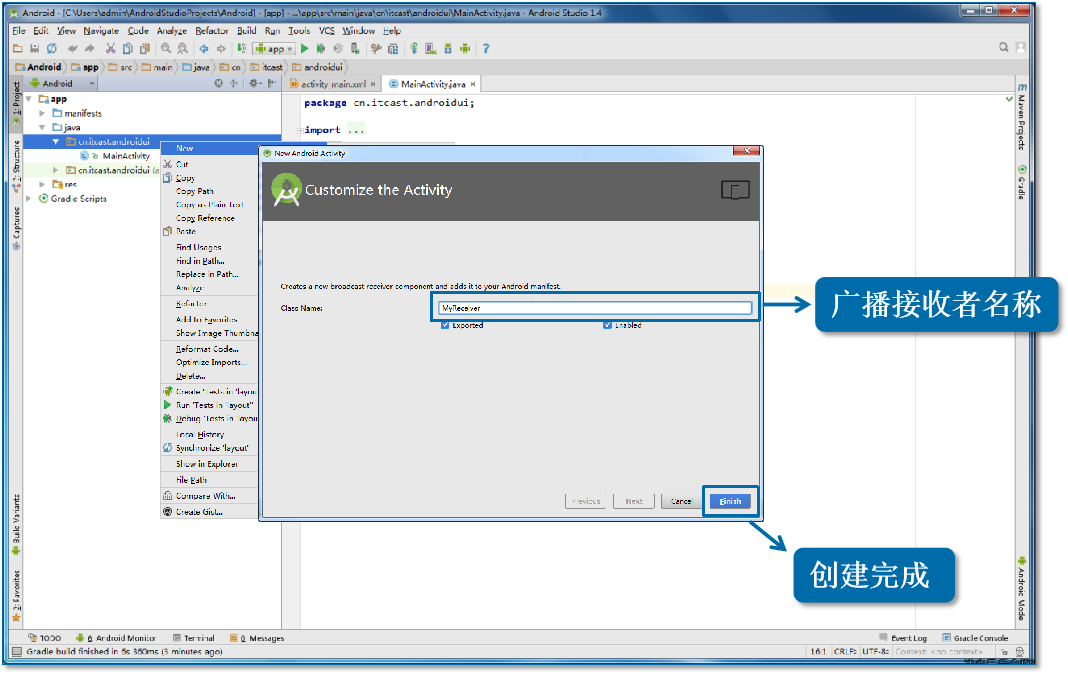Expand the Gradle Scripts node
The height and width of the screenshot is (676, 1068).
pyautogui.click(x=29, y=198)
